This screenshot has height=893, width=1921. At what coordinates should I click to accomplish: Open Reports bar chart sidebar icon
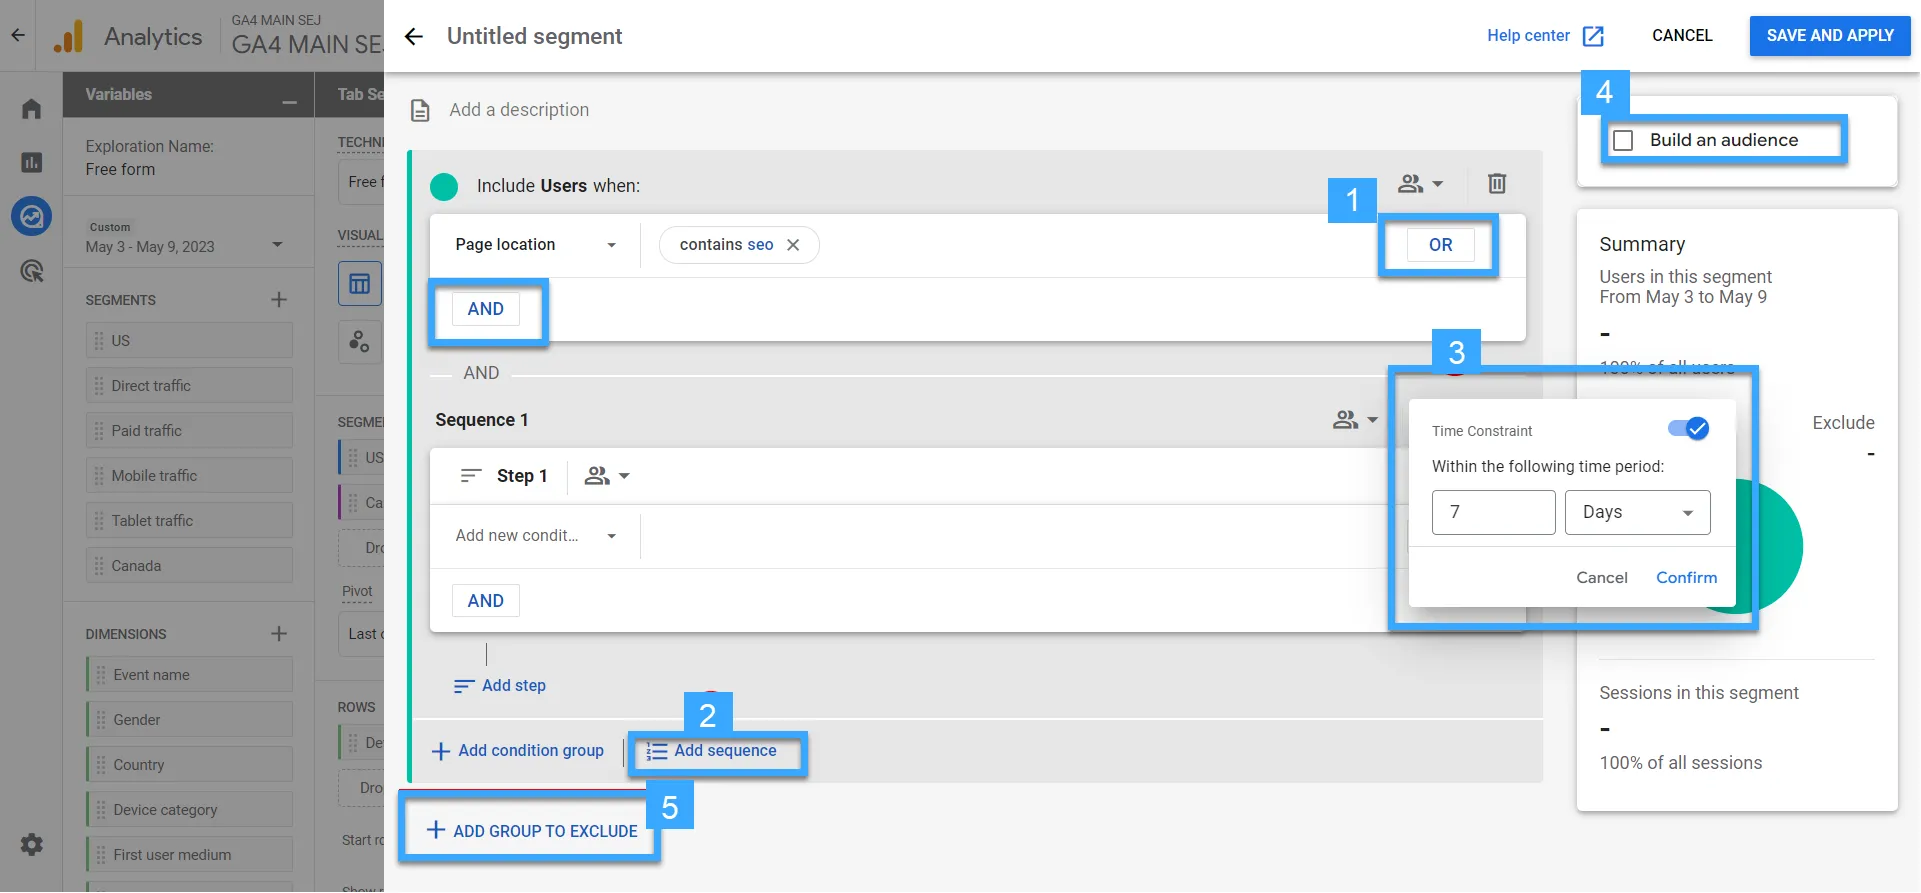click(32, 162)
